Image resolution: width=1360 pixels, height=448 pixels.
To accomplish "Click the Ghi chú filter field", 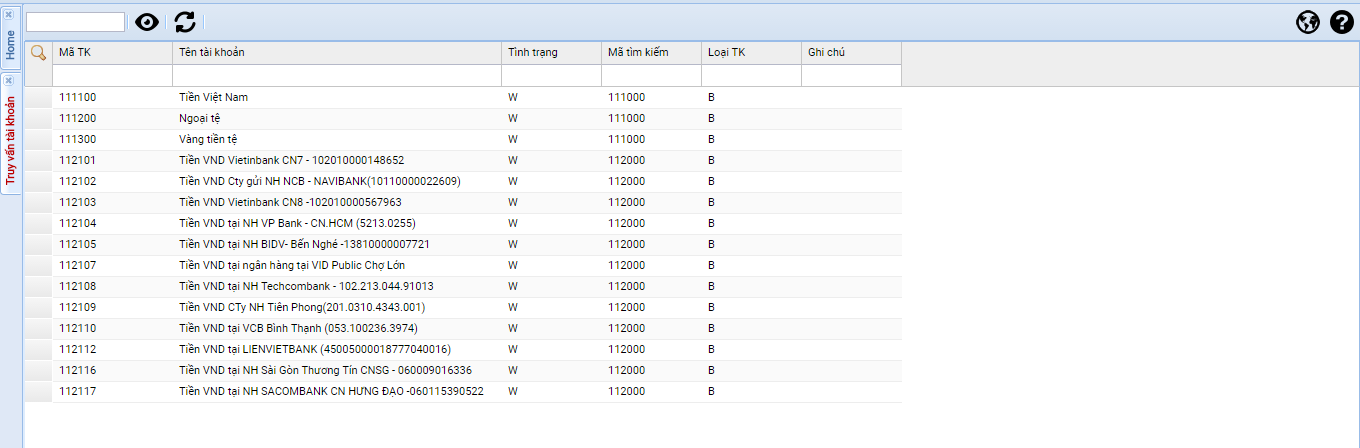I will click(851, 75).
